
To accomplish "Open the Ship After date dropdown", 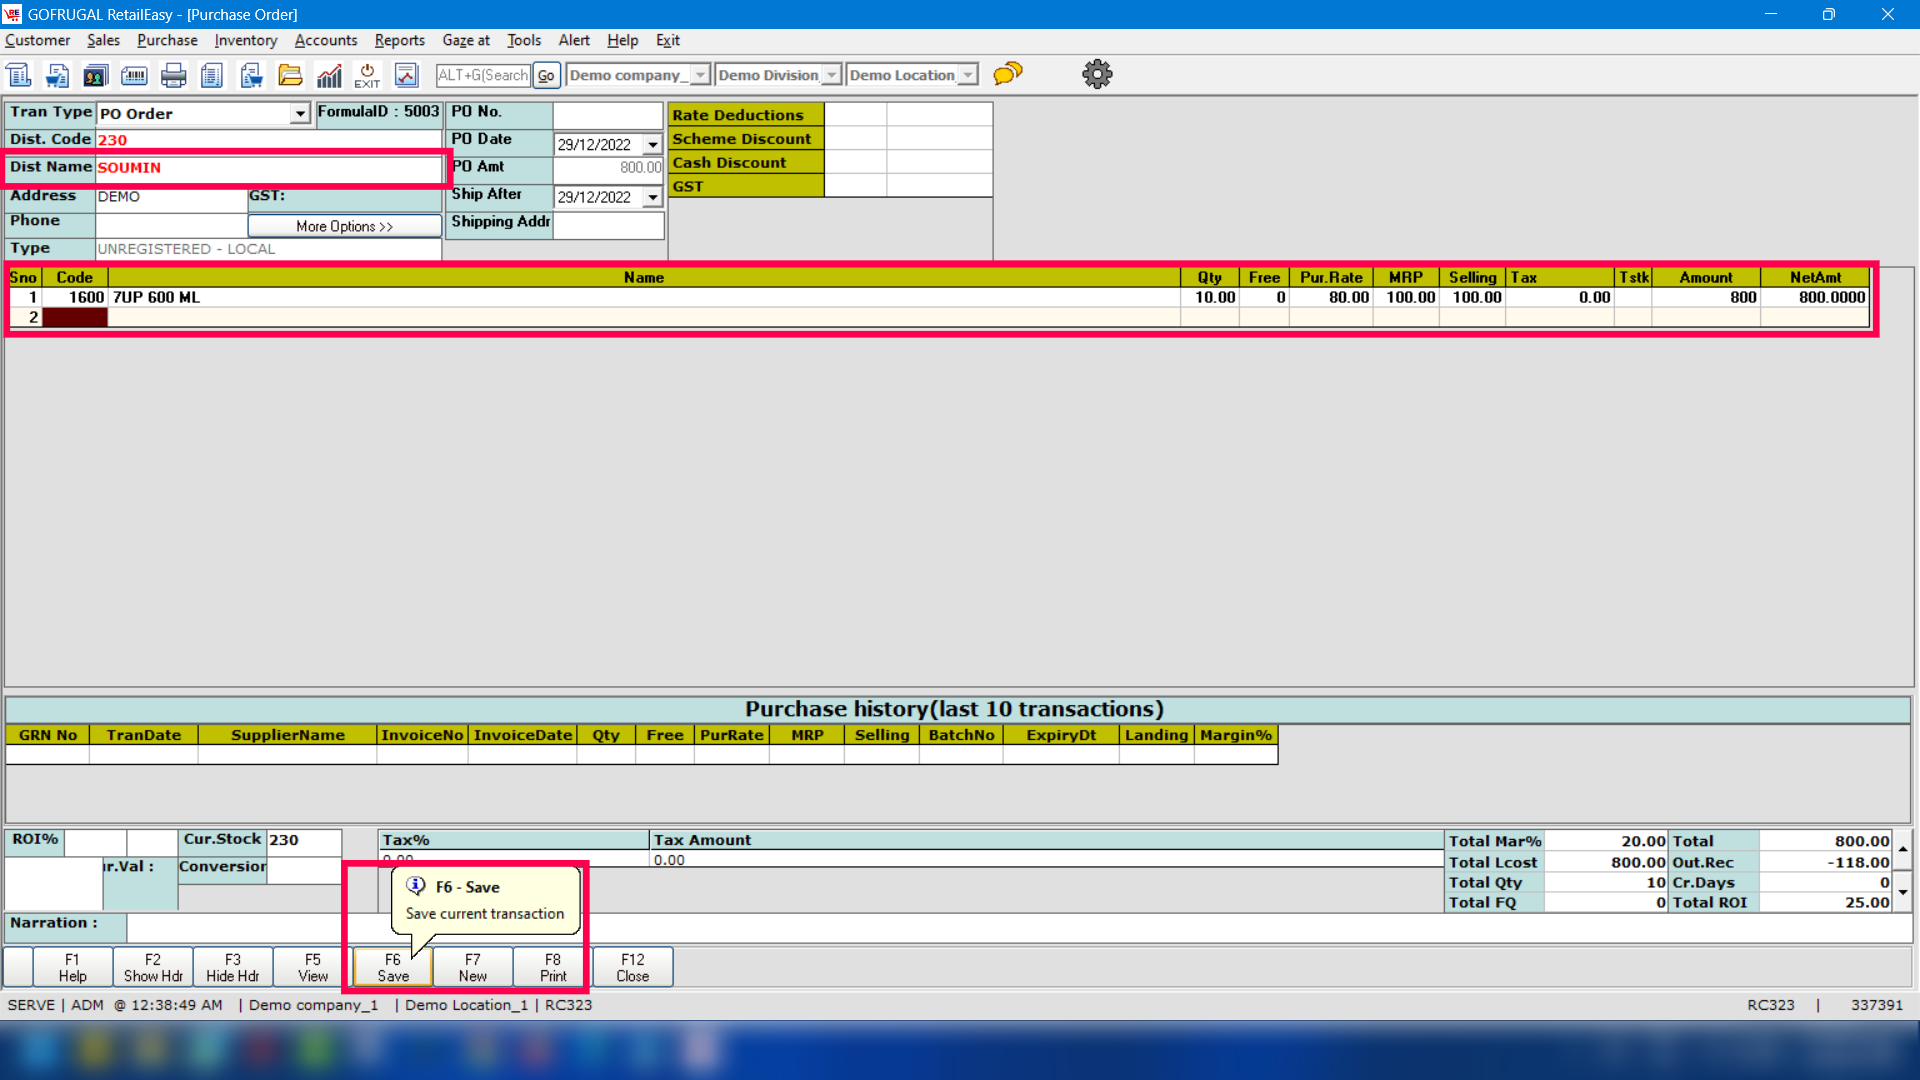I will click(x=652, y=198).
